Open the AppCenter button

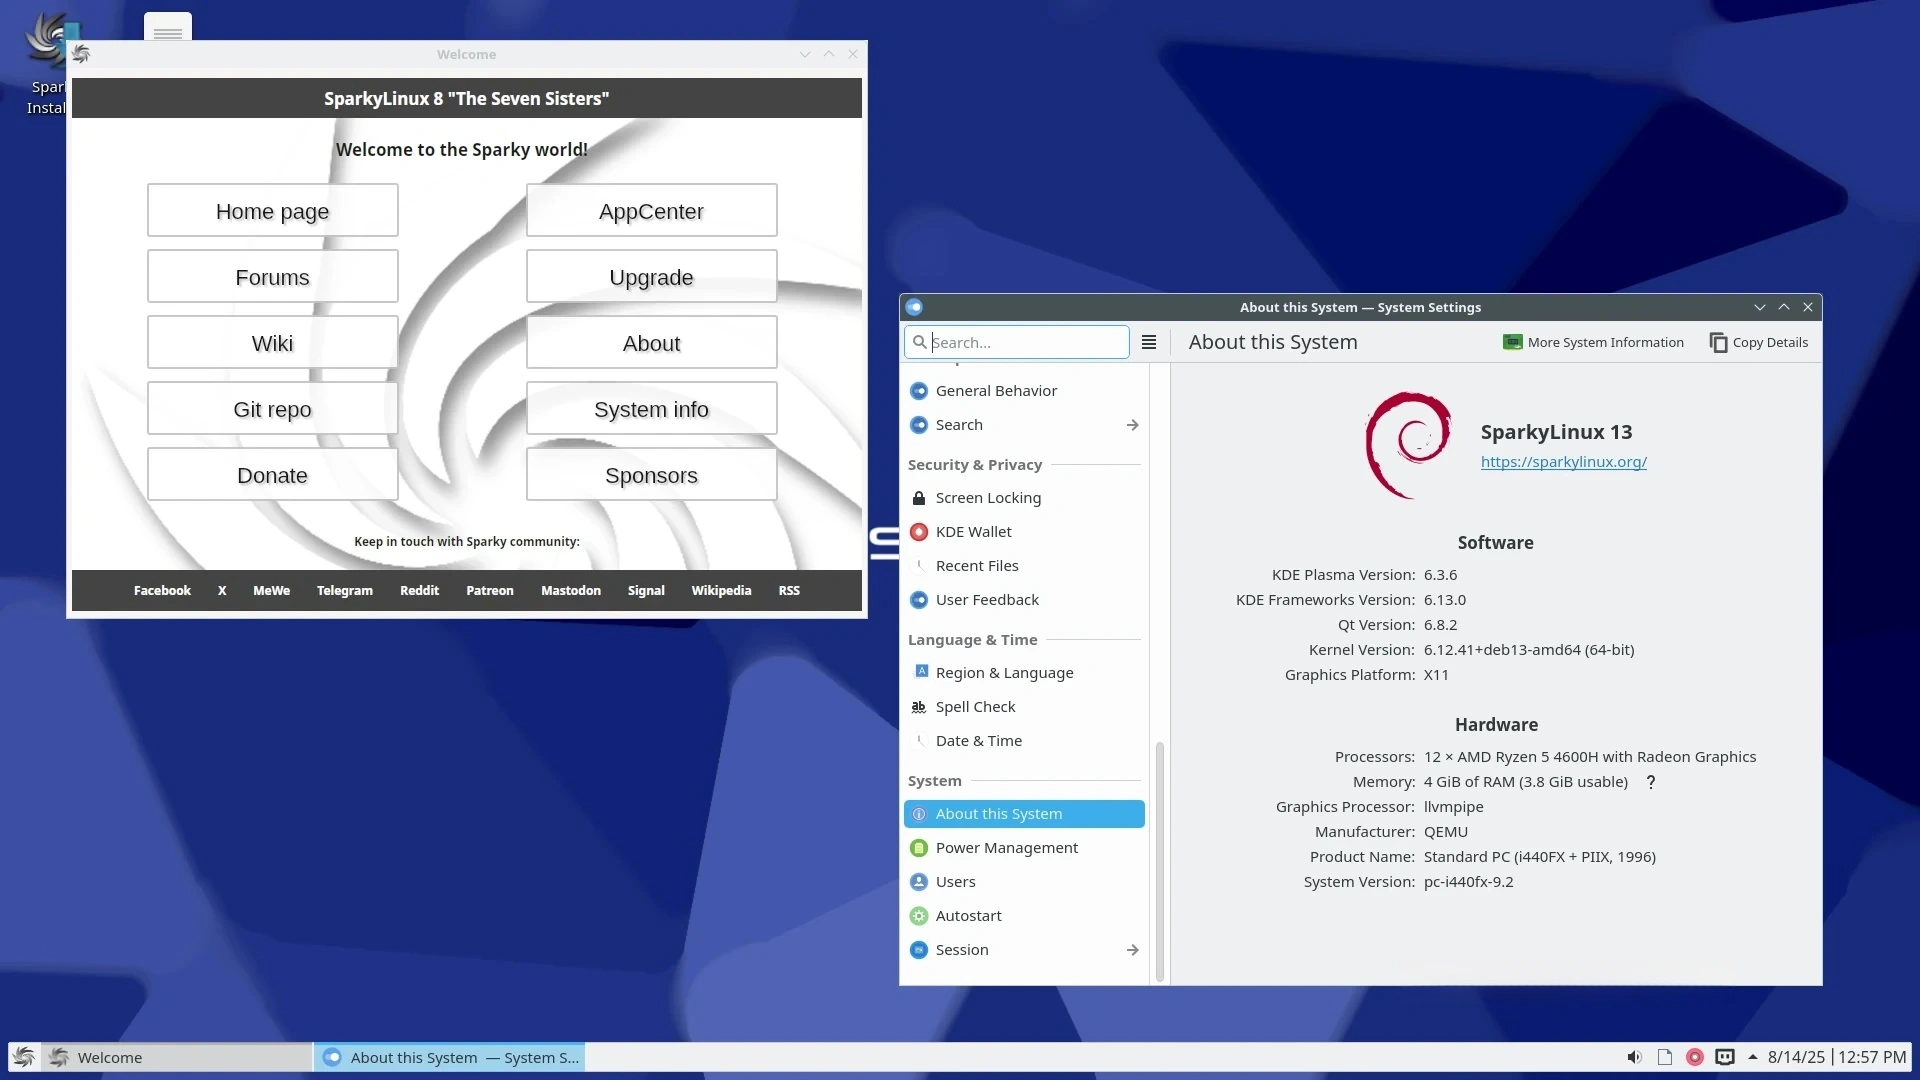click(x=651, y=211)
